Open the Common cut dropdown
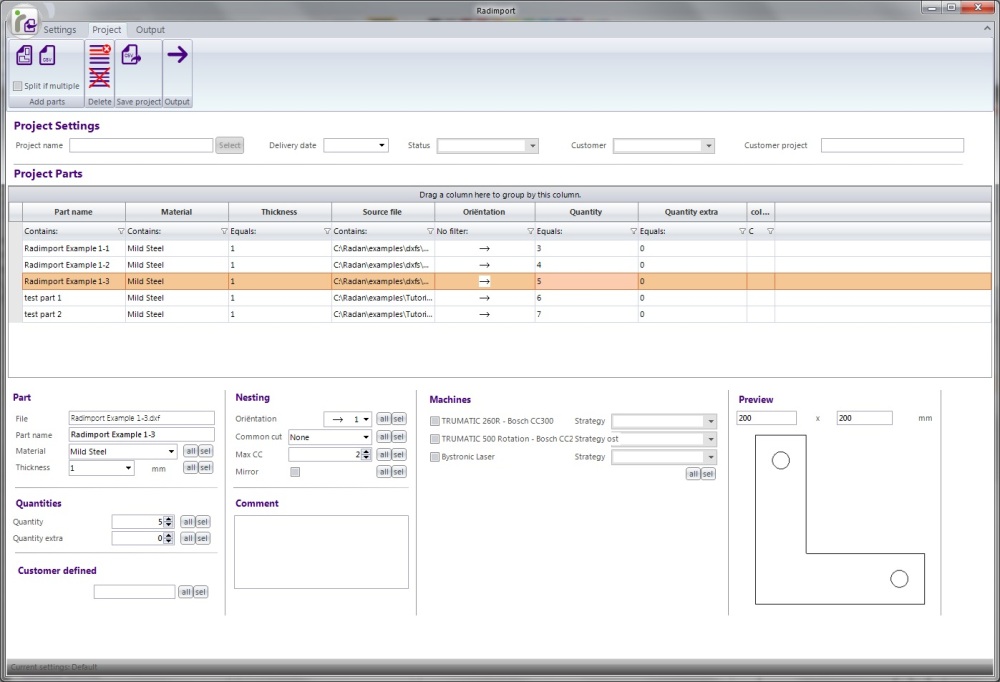1000x682 pixels. [x=366, y=437]
